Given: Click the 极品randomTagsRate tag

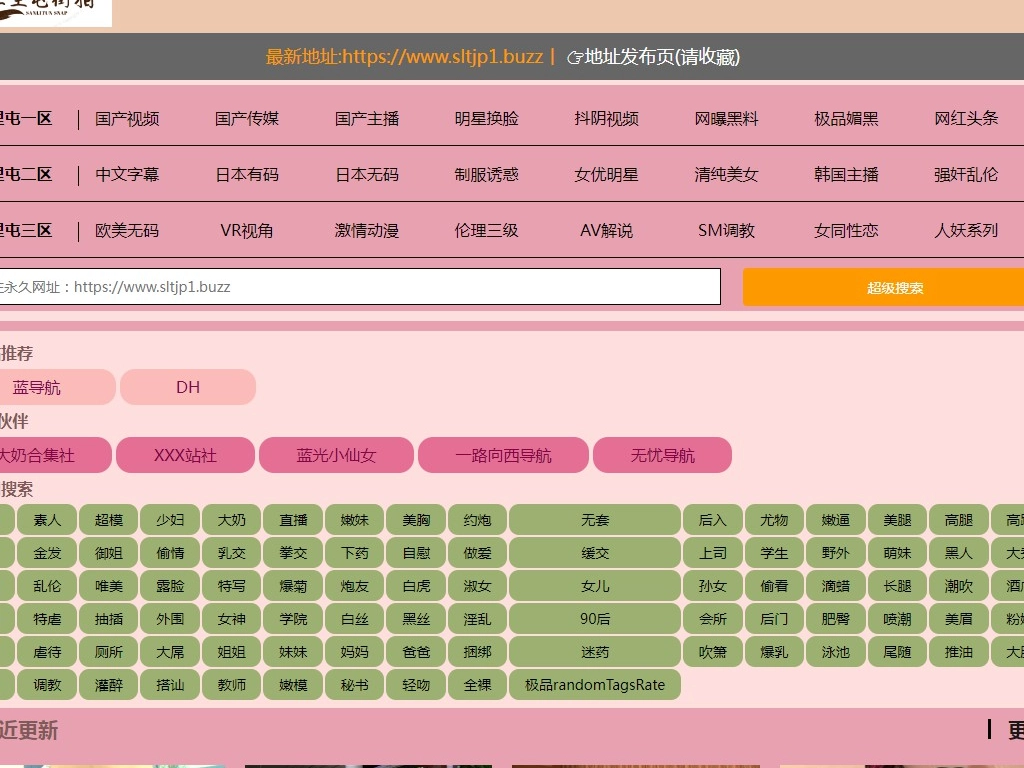Looking at the screenshot, I should 595,685.
